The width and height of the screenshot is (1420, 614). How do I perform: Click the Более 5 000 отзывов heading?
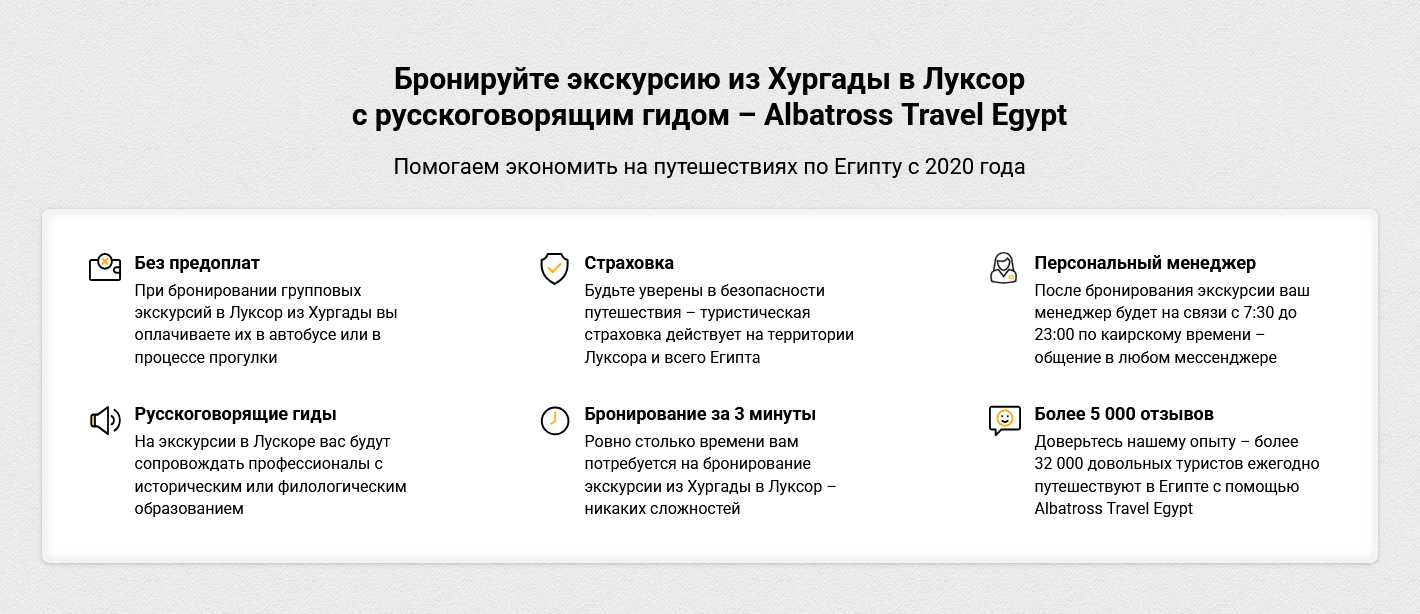[x=1124, y=414]
